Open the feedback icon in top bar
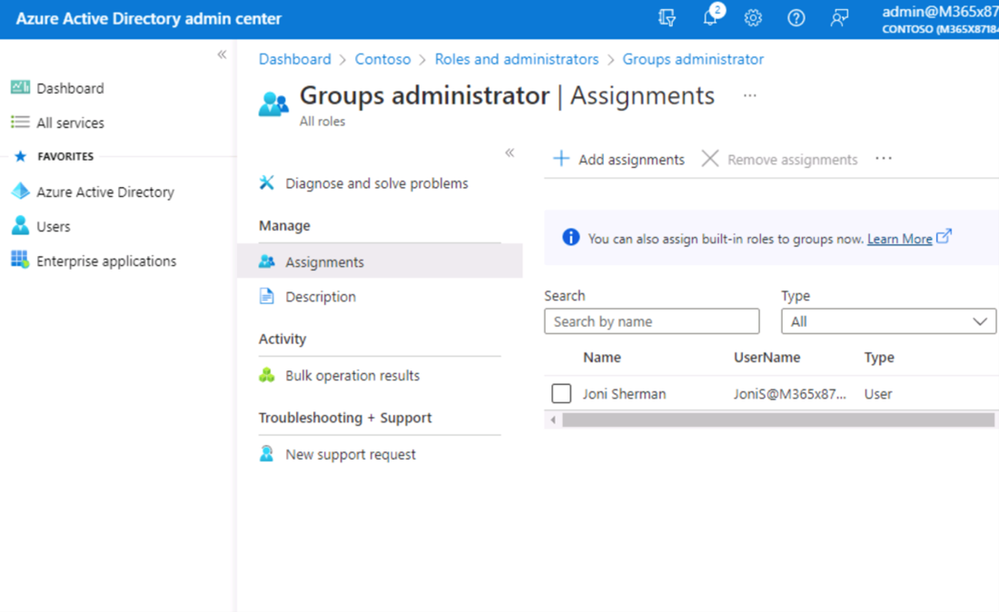The image size is (999, 612). pos(839,18)
